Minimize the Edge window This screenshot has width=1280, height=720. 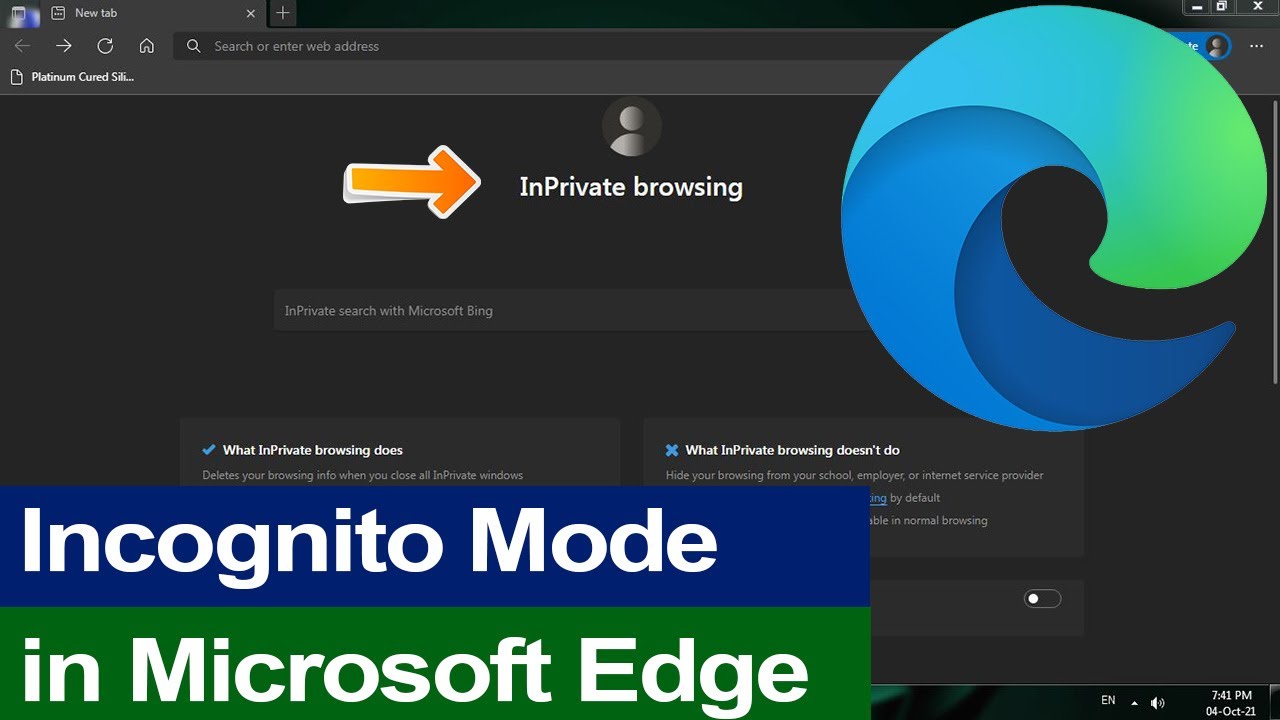[x=1197, y=7]
